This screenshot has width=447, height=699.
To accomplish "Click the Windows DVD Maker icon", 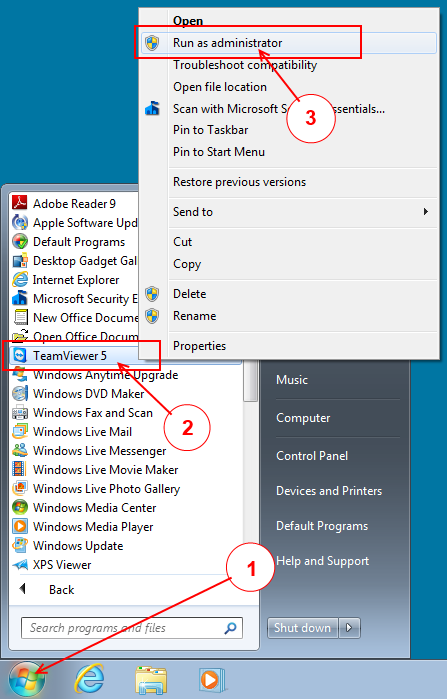I will coord(20,394).
